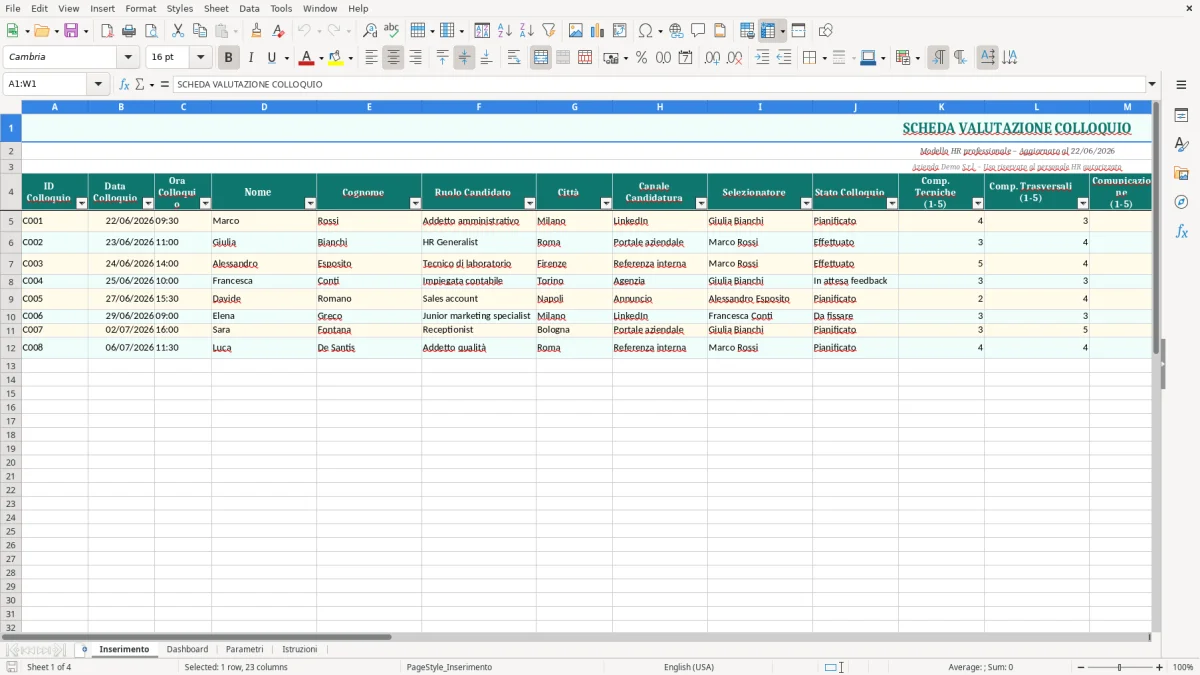This screenshot has width=1200, height=675.
Task: Print the spreadsheet
Action: [x=129, y=31]
